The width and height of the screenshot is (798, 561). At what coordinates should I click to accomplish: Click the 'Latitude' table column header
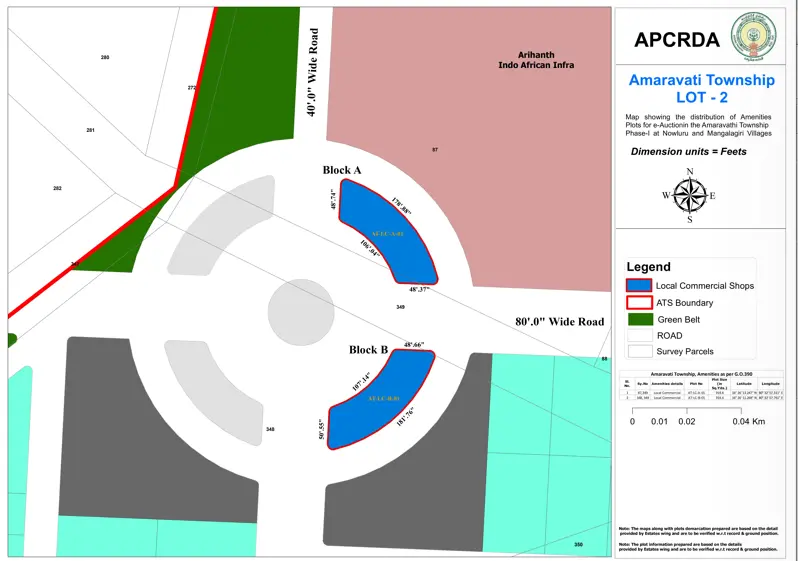(x=744, y=383)
